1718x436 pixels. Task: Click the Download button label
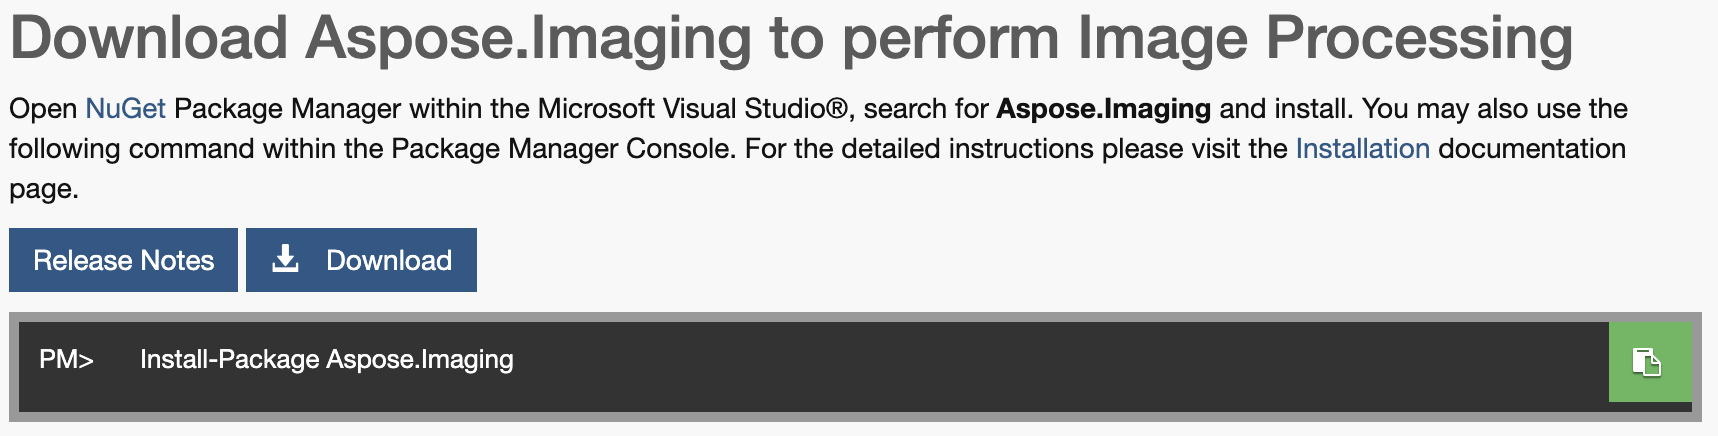tap(389, 260)
